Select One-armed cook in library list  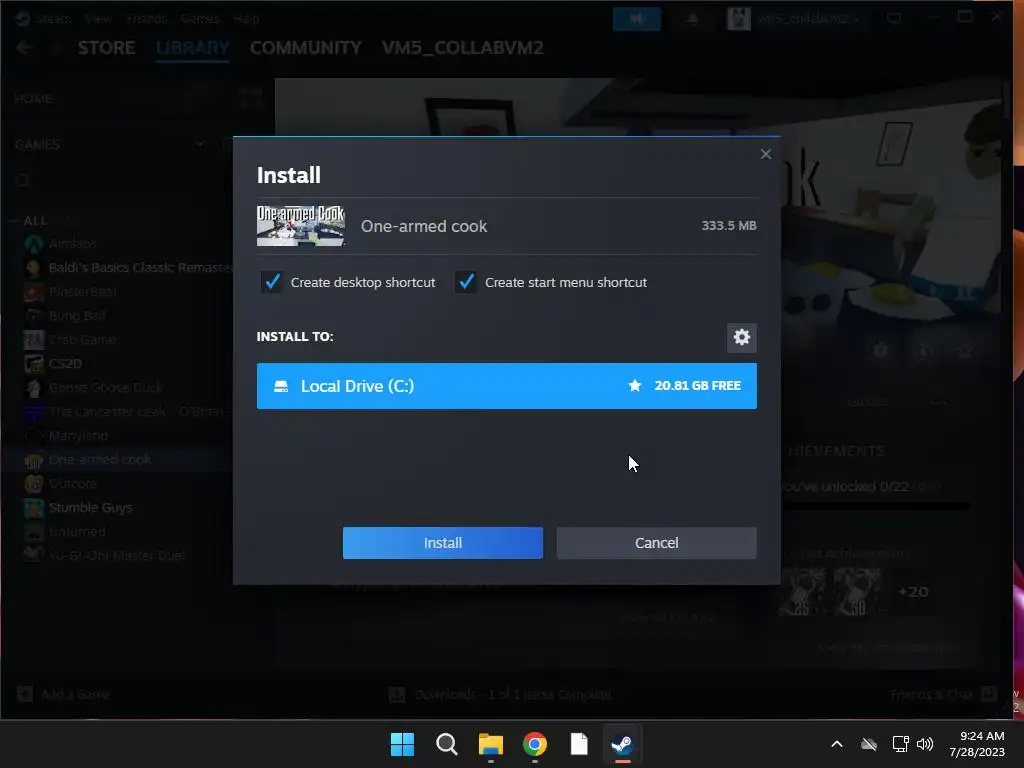[100, 460]
